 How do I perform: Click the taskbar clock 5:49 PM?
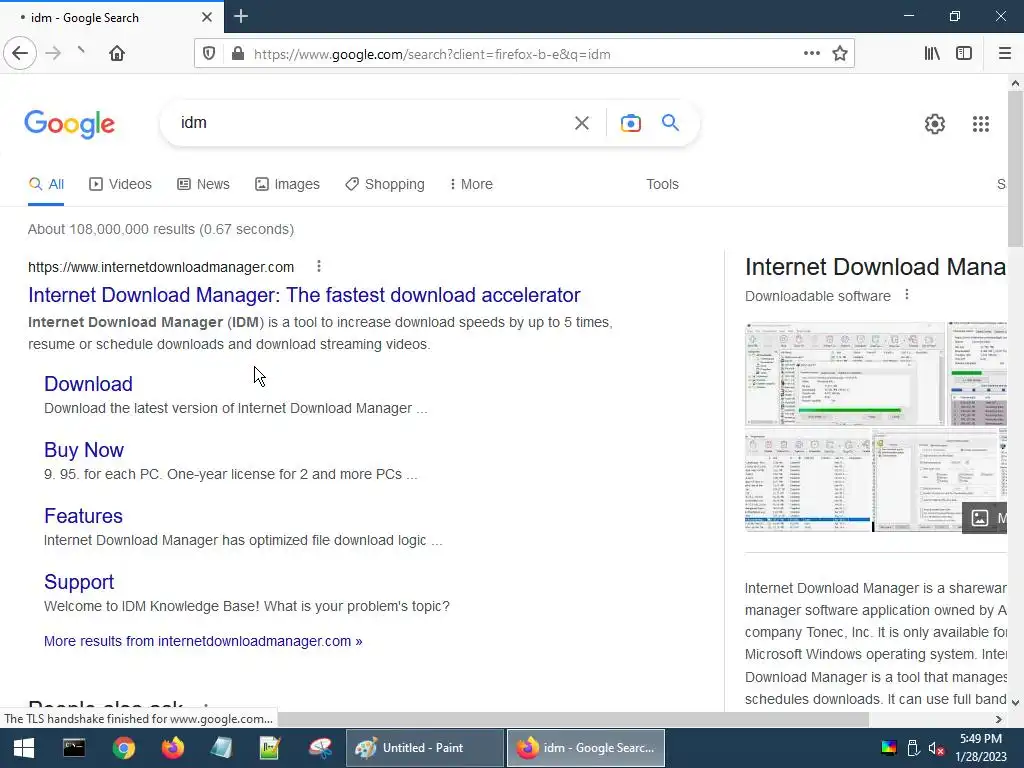coord(980,739)
